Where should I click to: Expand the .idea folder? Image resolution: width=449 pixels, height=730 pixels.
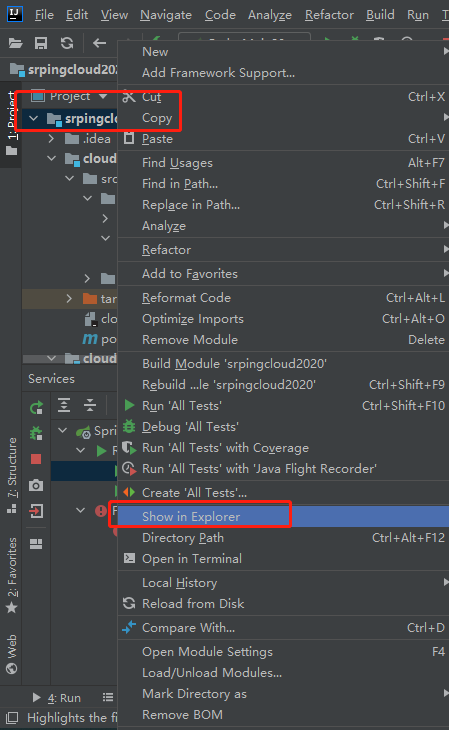click(51, 139)
